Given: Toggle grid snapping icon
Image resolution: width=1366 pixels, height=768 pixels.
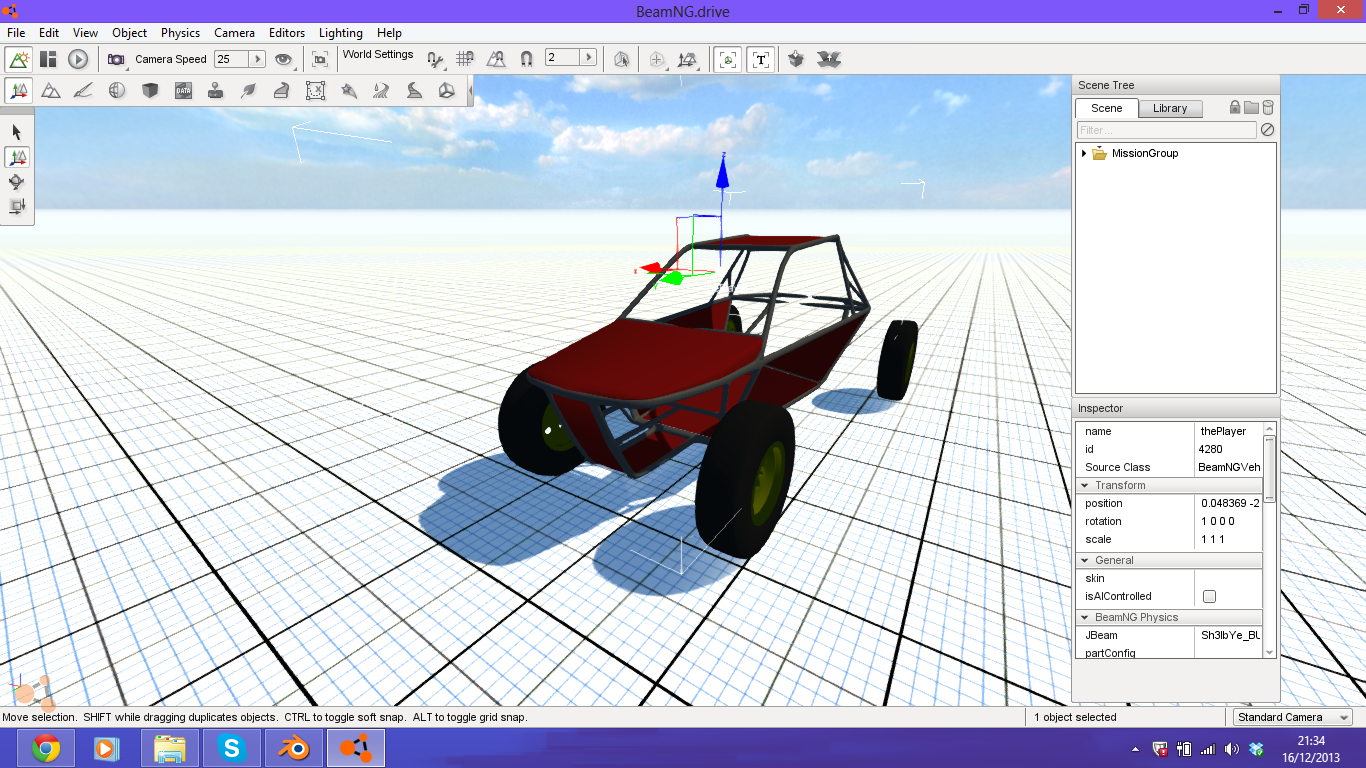Looking at the screenshot, I should coord(465,59).
